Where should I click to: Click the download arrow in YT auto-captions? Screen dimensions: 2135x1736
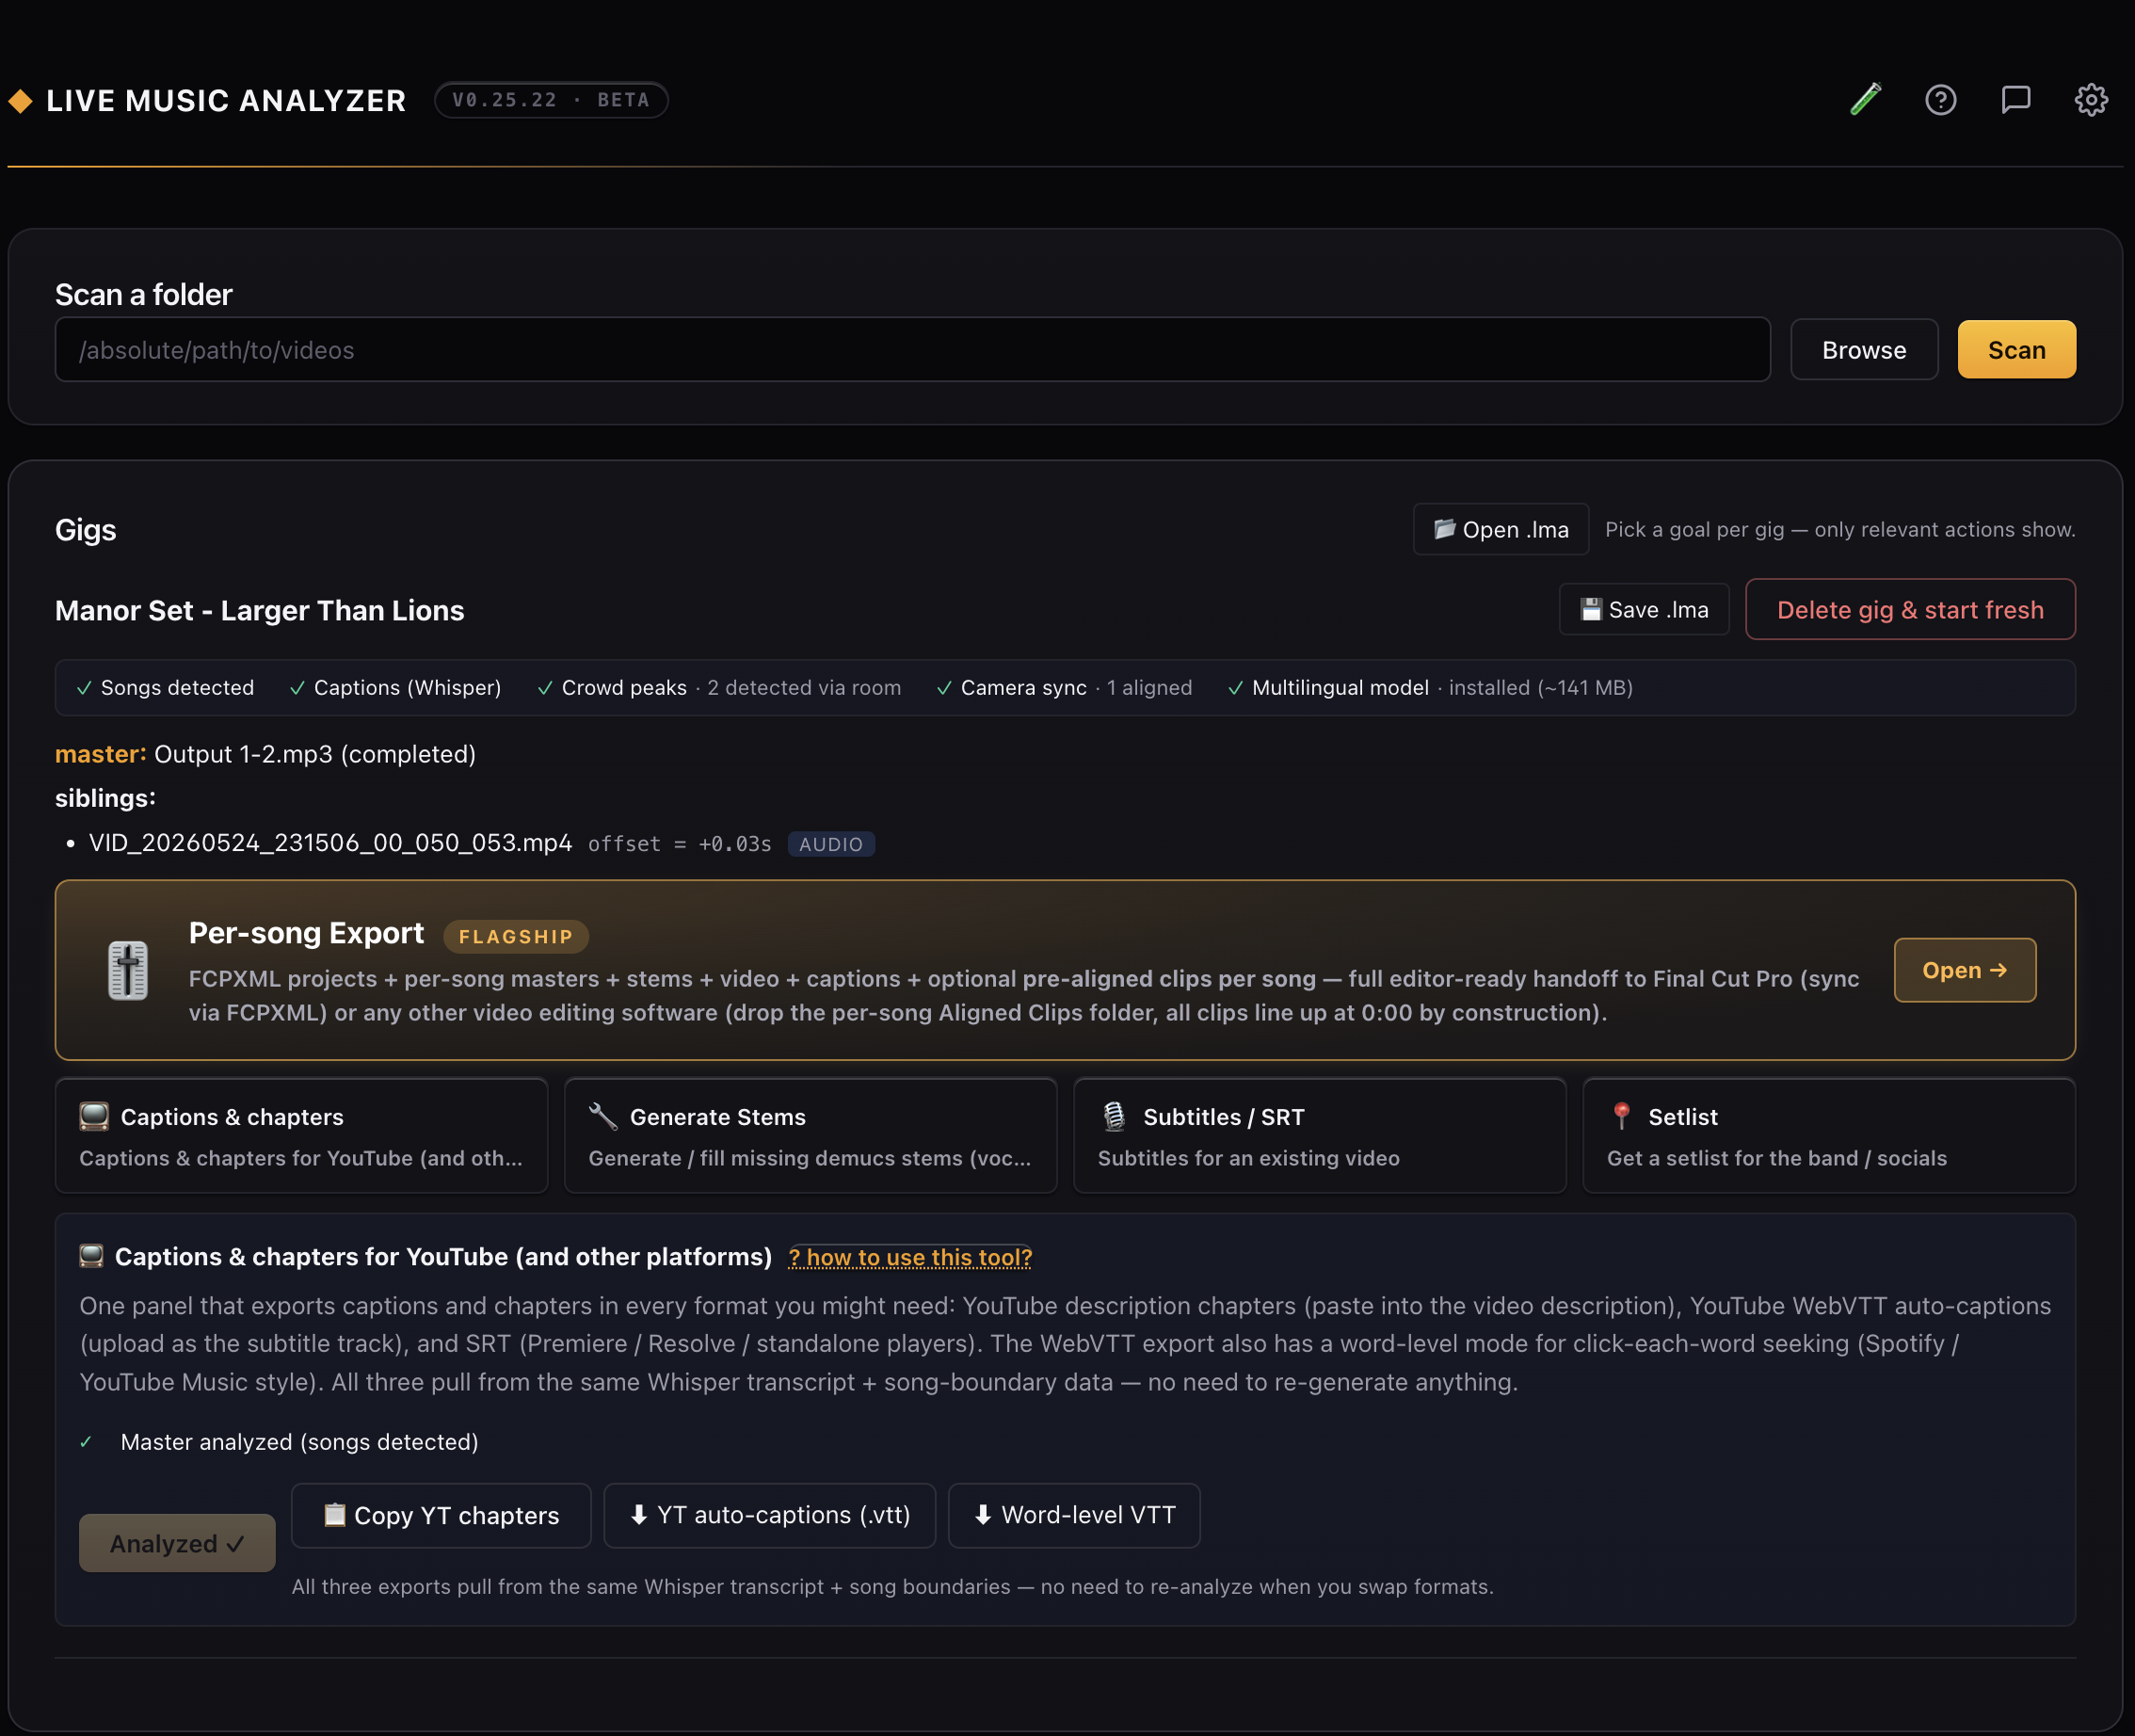click(x=639, y=1514)
